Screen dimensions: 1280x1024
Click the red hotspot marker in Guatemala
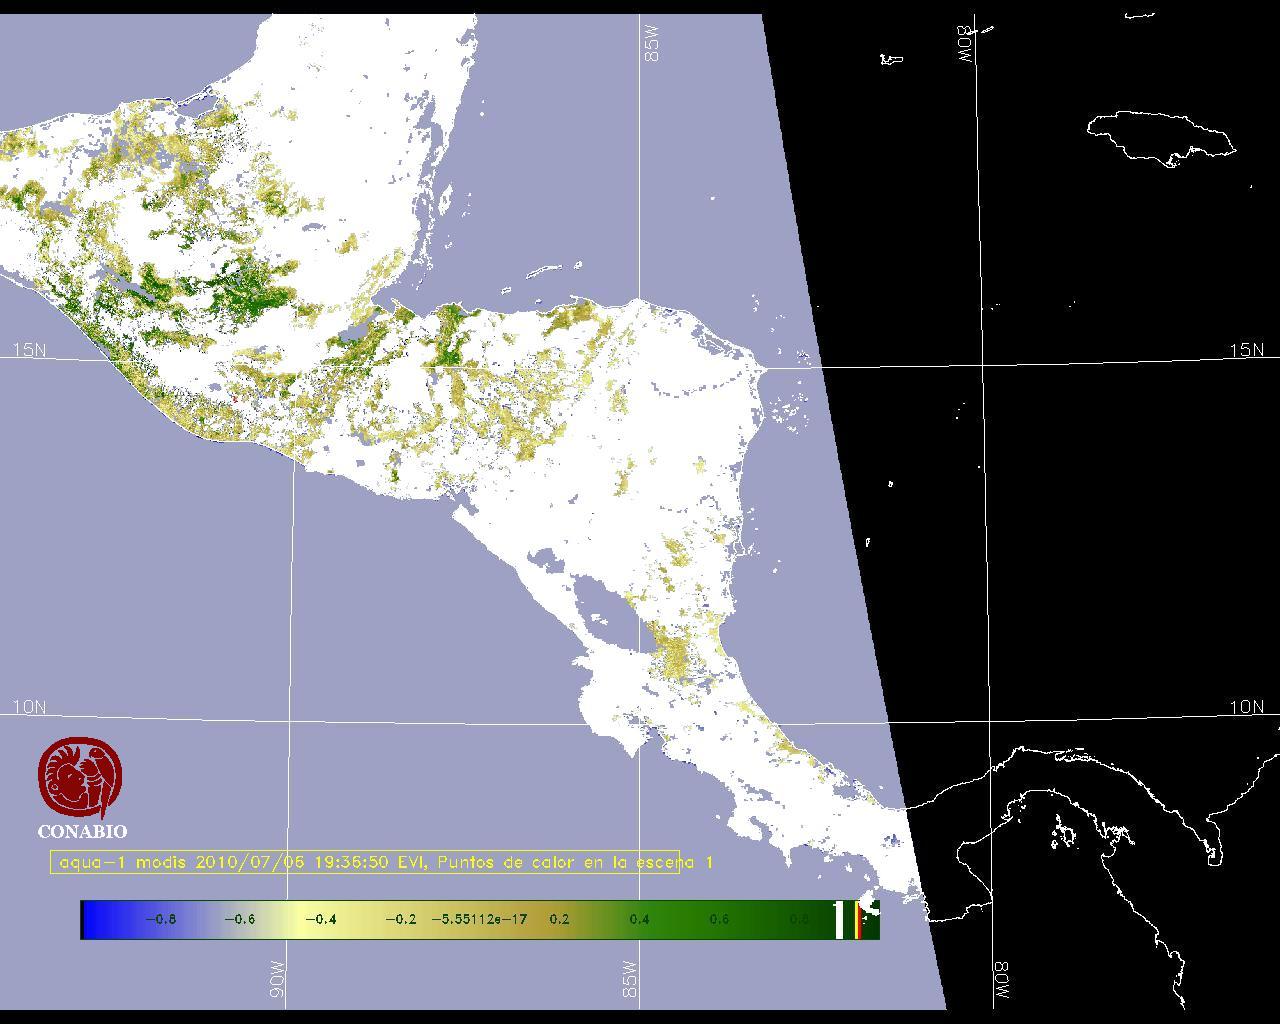pos(234,399)
